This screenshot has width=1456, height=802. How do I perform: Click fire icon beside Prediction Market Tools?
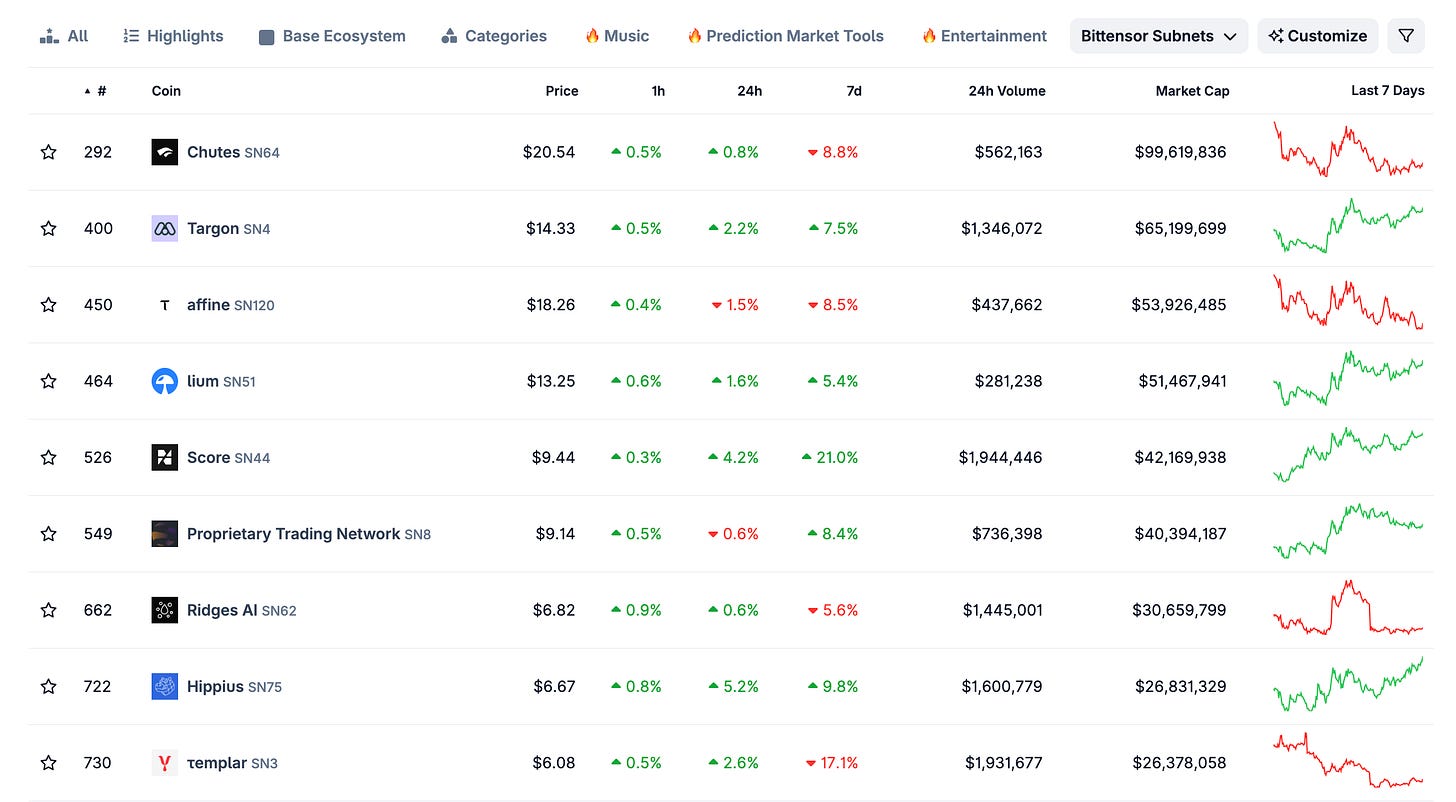(x=694, y=36)
